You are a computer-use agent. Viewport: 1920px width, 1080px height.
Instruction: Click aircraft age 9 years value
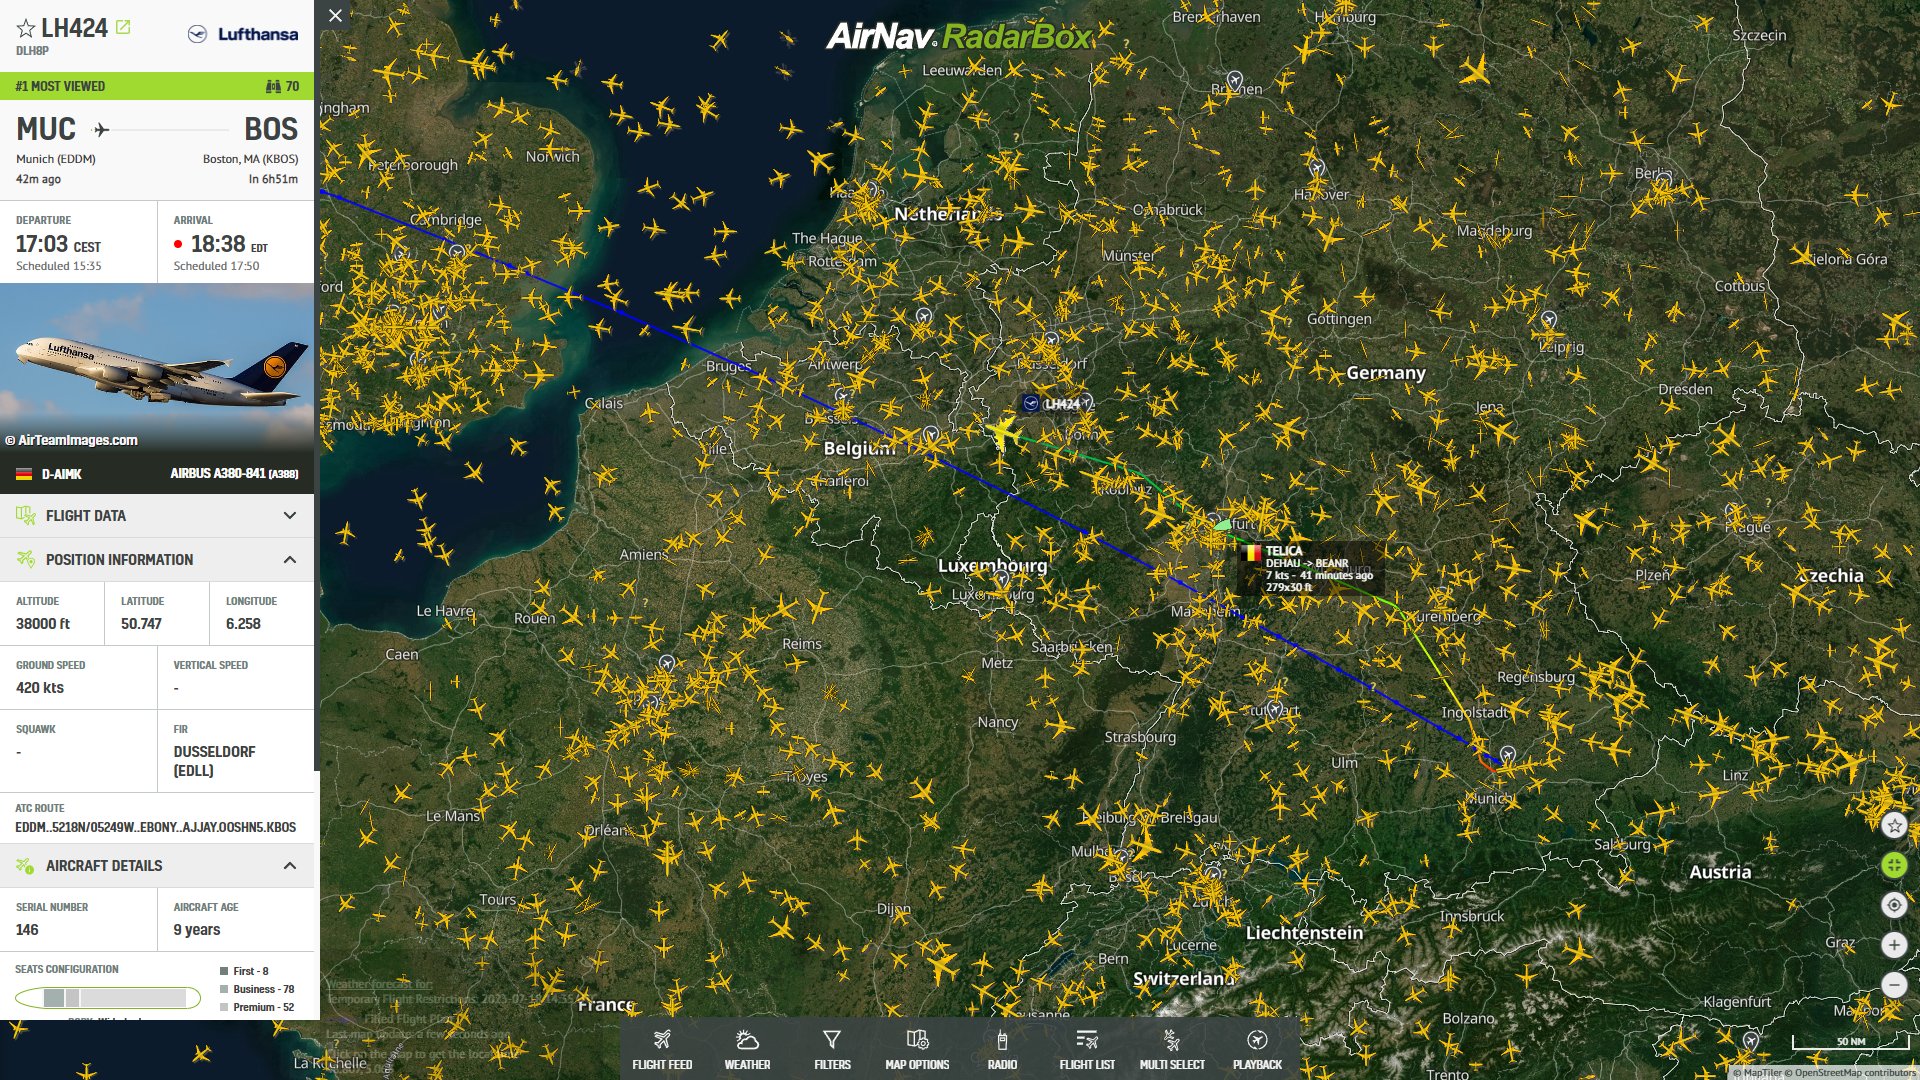pyautogui.click(x=197, y=930)
